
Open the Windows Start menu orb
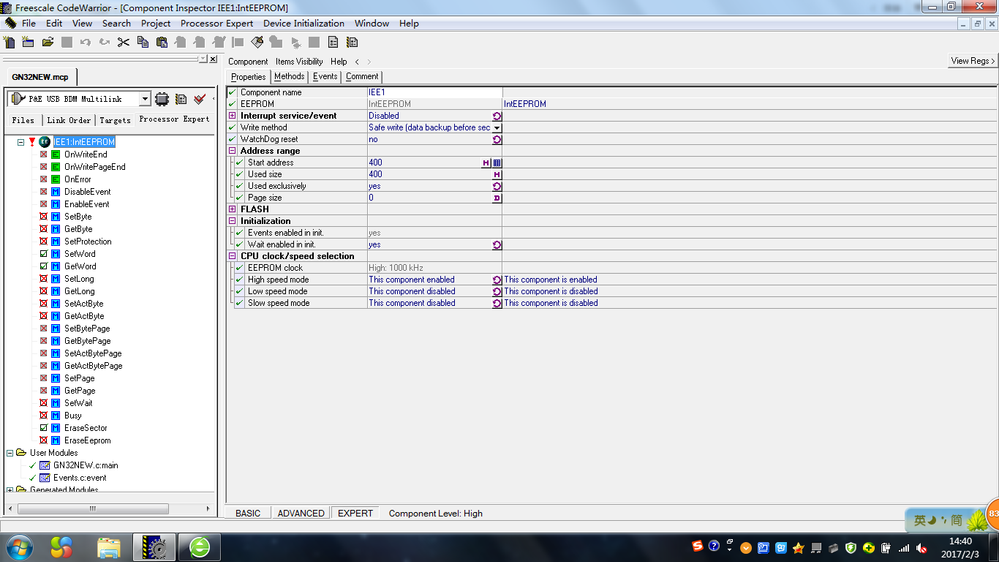coord(20,547)
